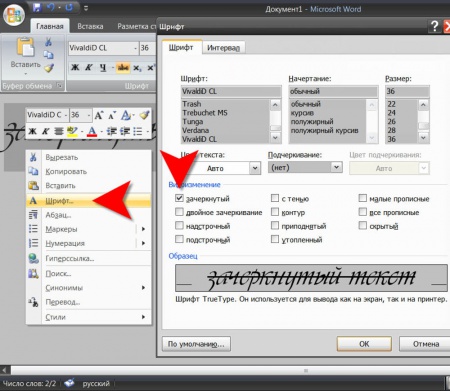This screenshot has width=450, height=391.
Task: Click the Grow Font icon in mini toolbar
Action: click(x=99, y=115)
